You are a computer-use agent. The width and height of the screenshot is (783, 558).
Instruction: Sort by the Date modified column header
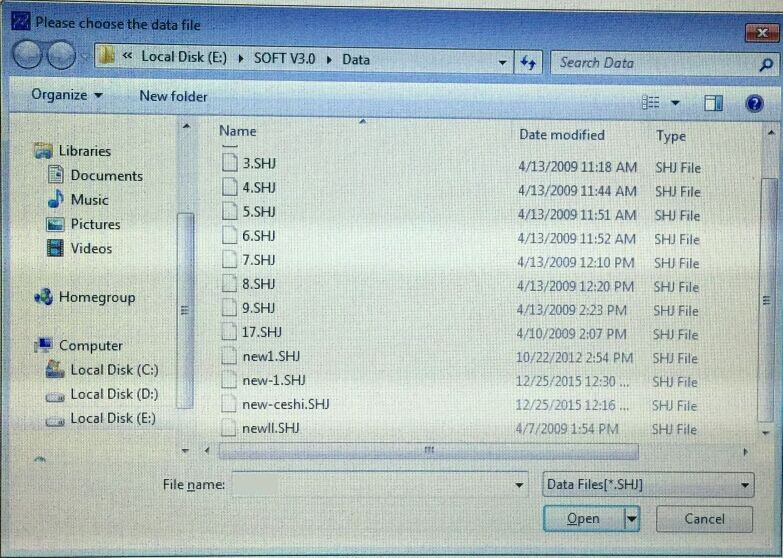click(561, 134)
